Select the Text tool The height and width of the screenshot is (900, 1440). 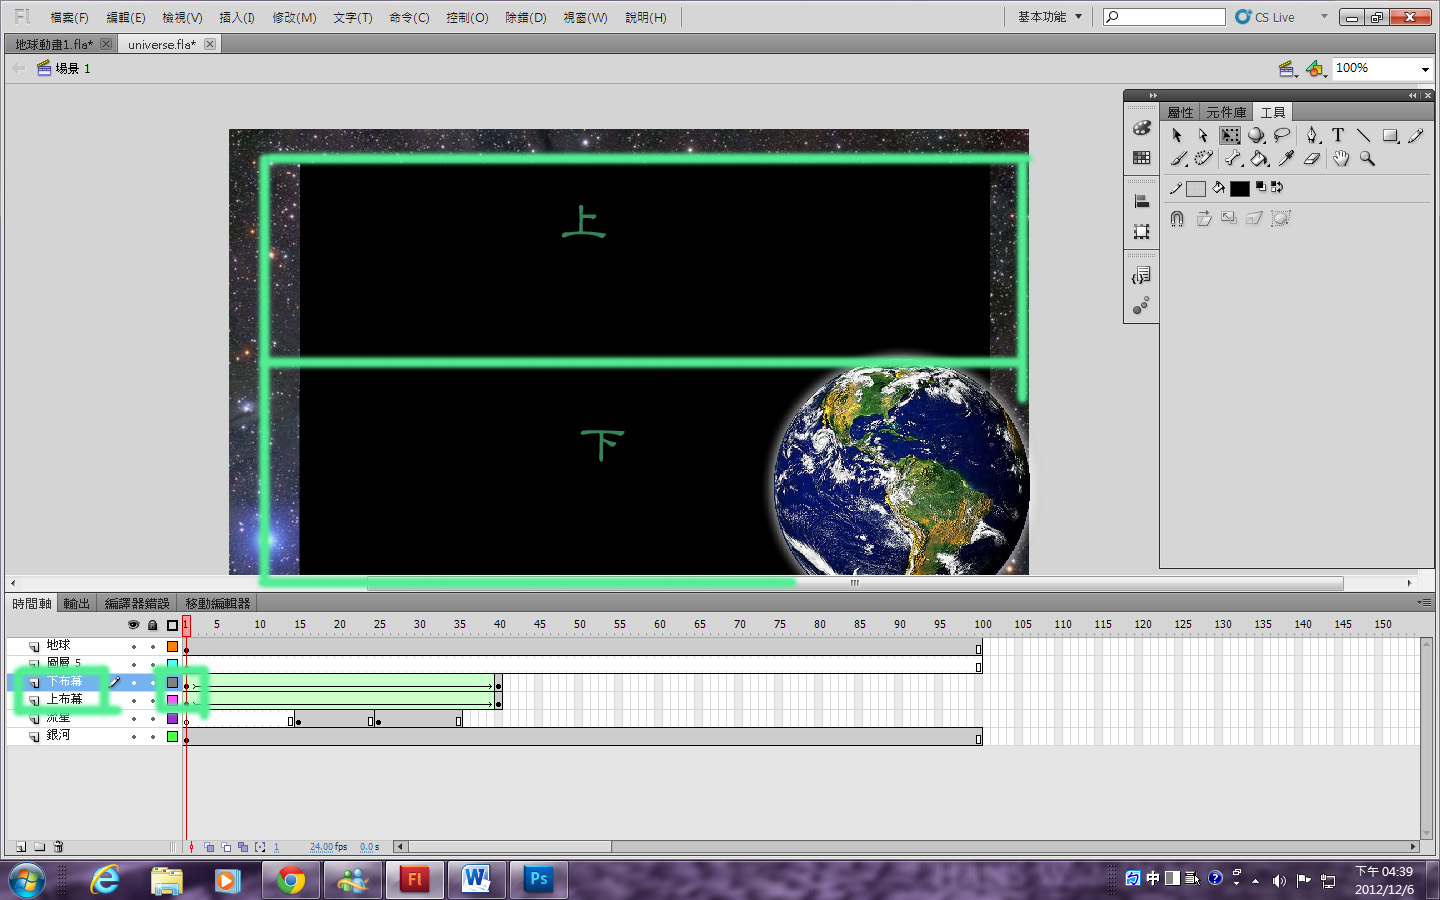point(1338,135)
